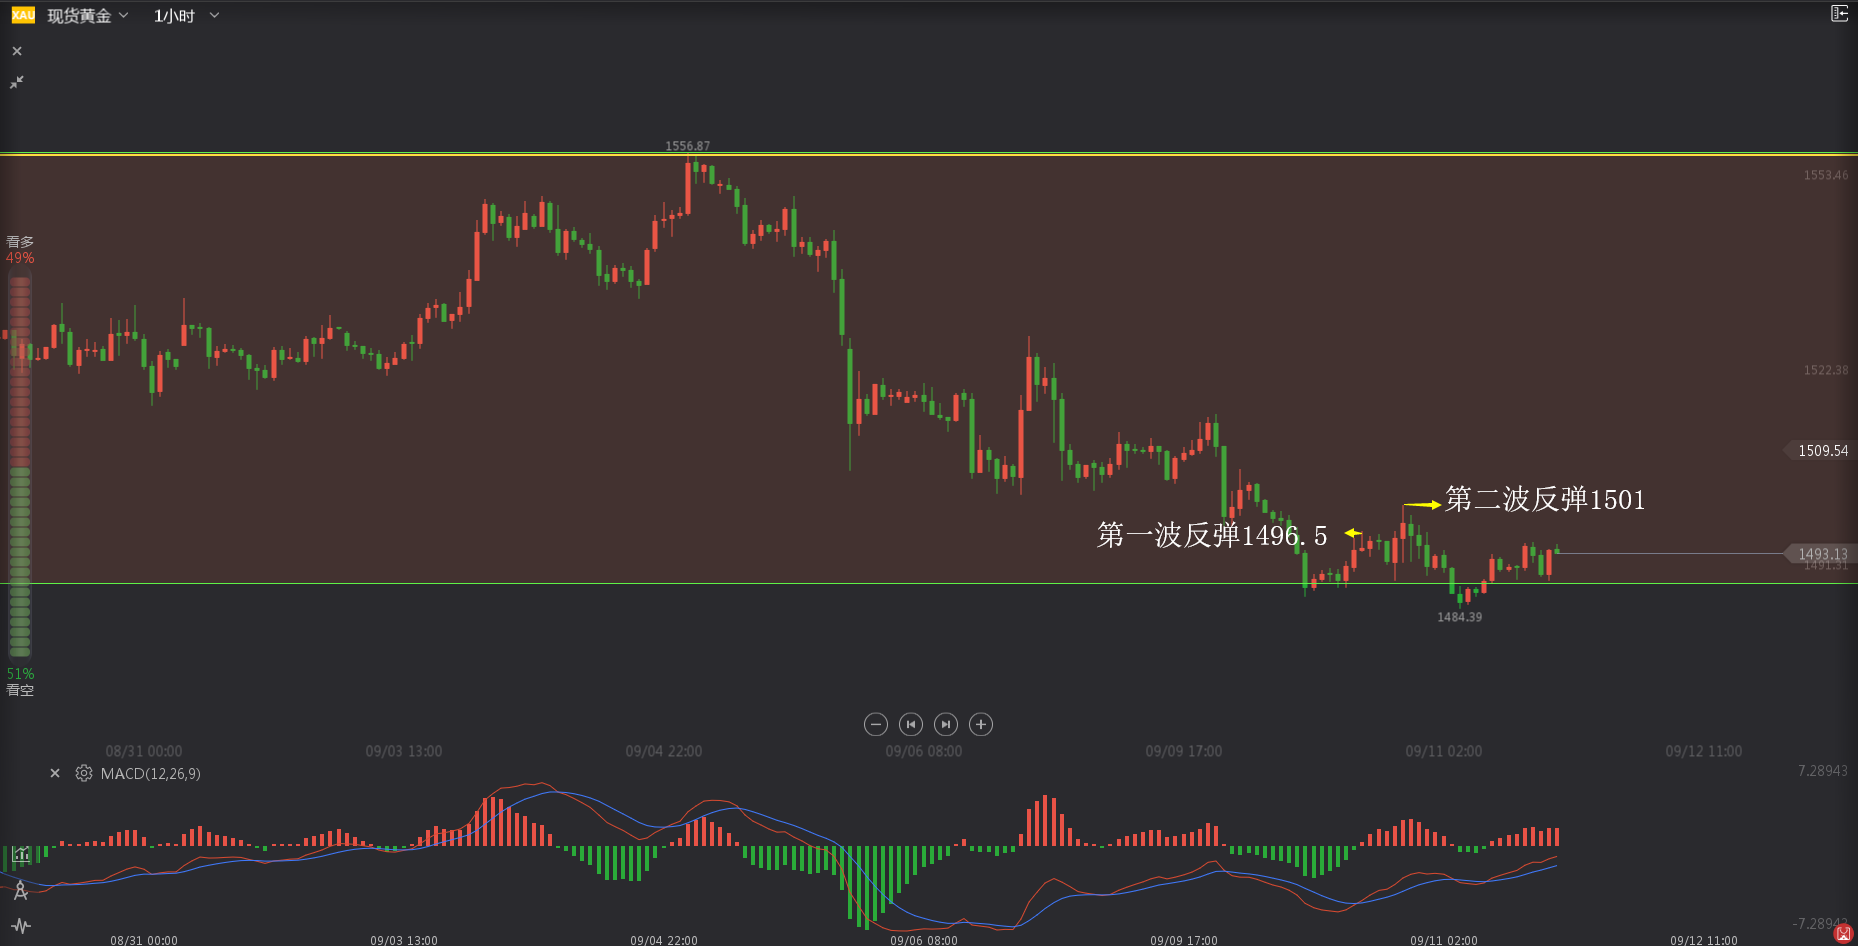The image size is (1858, 946).
Task: Select the yellow-green horizontal resistance line
Action: (x=929, y=154)
